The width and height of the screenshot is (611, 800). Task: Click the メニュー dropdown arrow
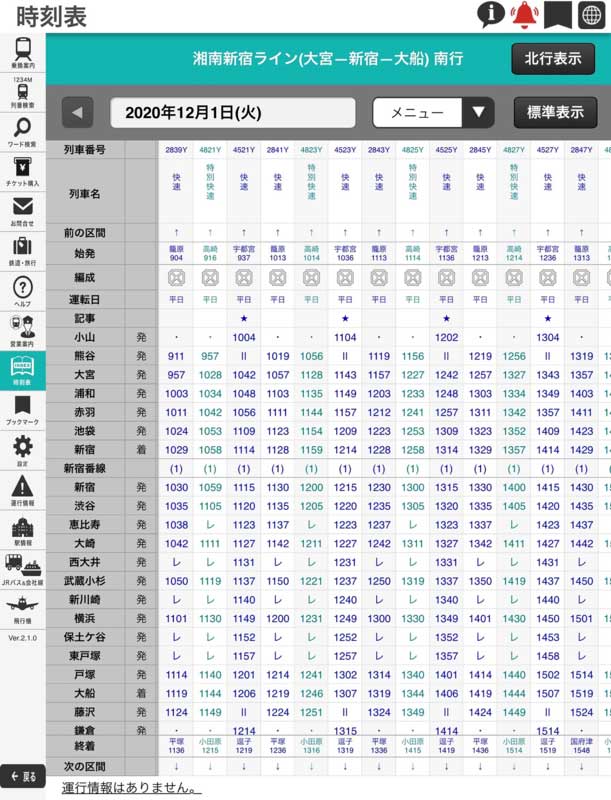pyautogui.click(x=478, y=112)
